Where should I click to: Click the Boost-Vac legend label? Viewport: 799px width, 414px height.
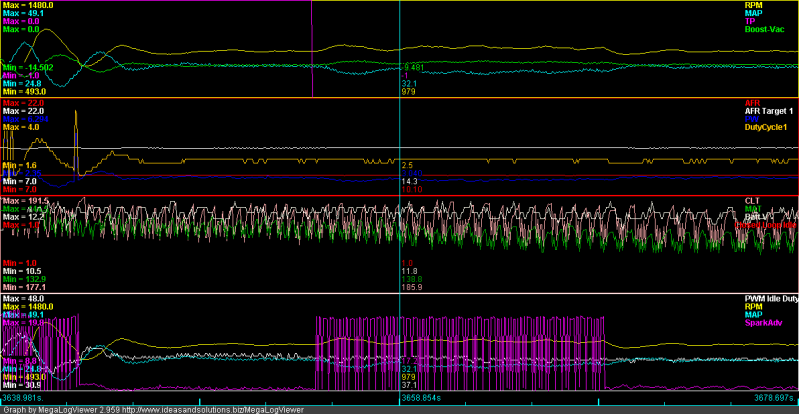click(764, 29)
